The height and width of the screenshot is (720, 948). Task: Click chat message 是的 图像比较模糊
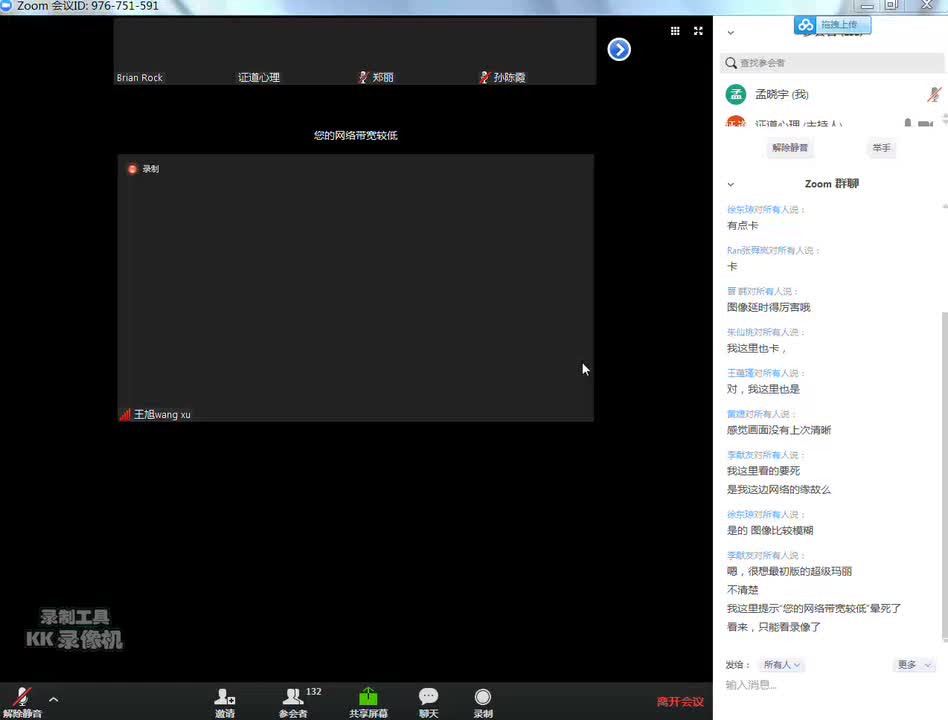pyautogui.click(x=770, y=530)
